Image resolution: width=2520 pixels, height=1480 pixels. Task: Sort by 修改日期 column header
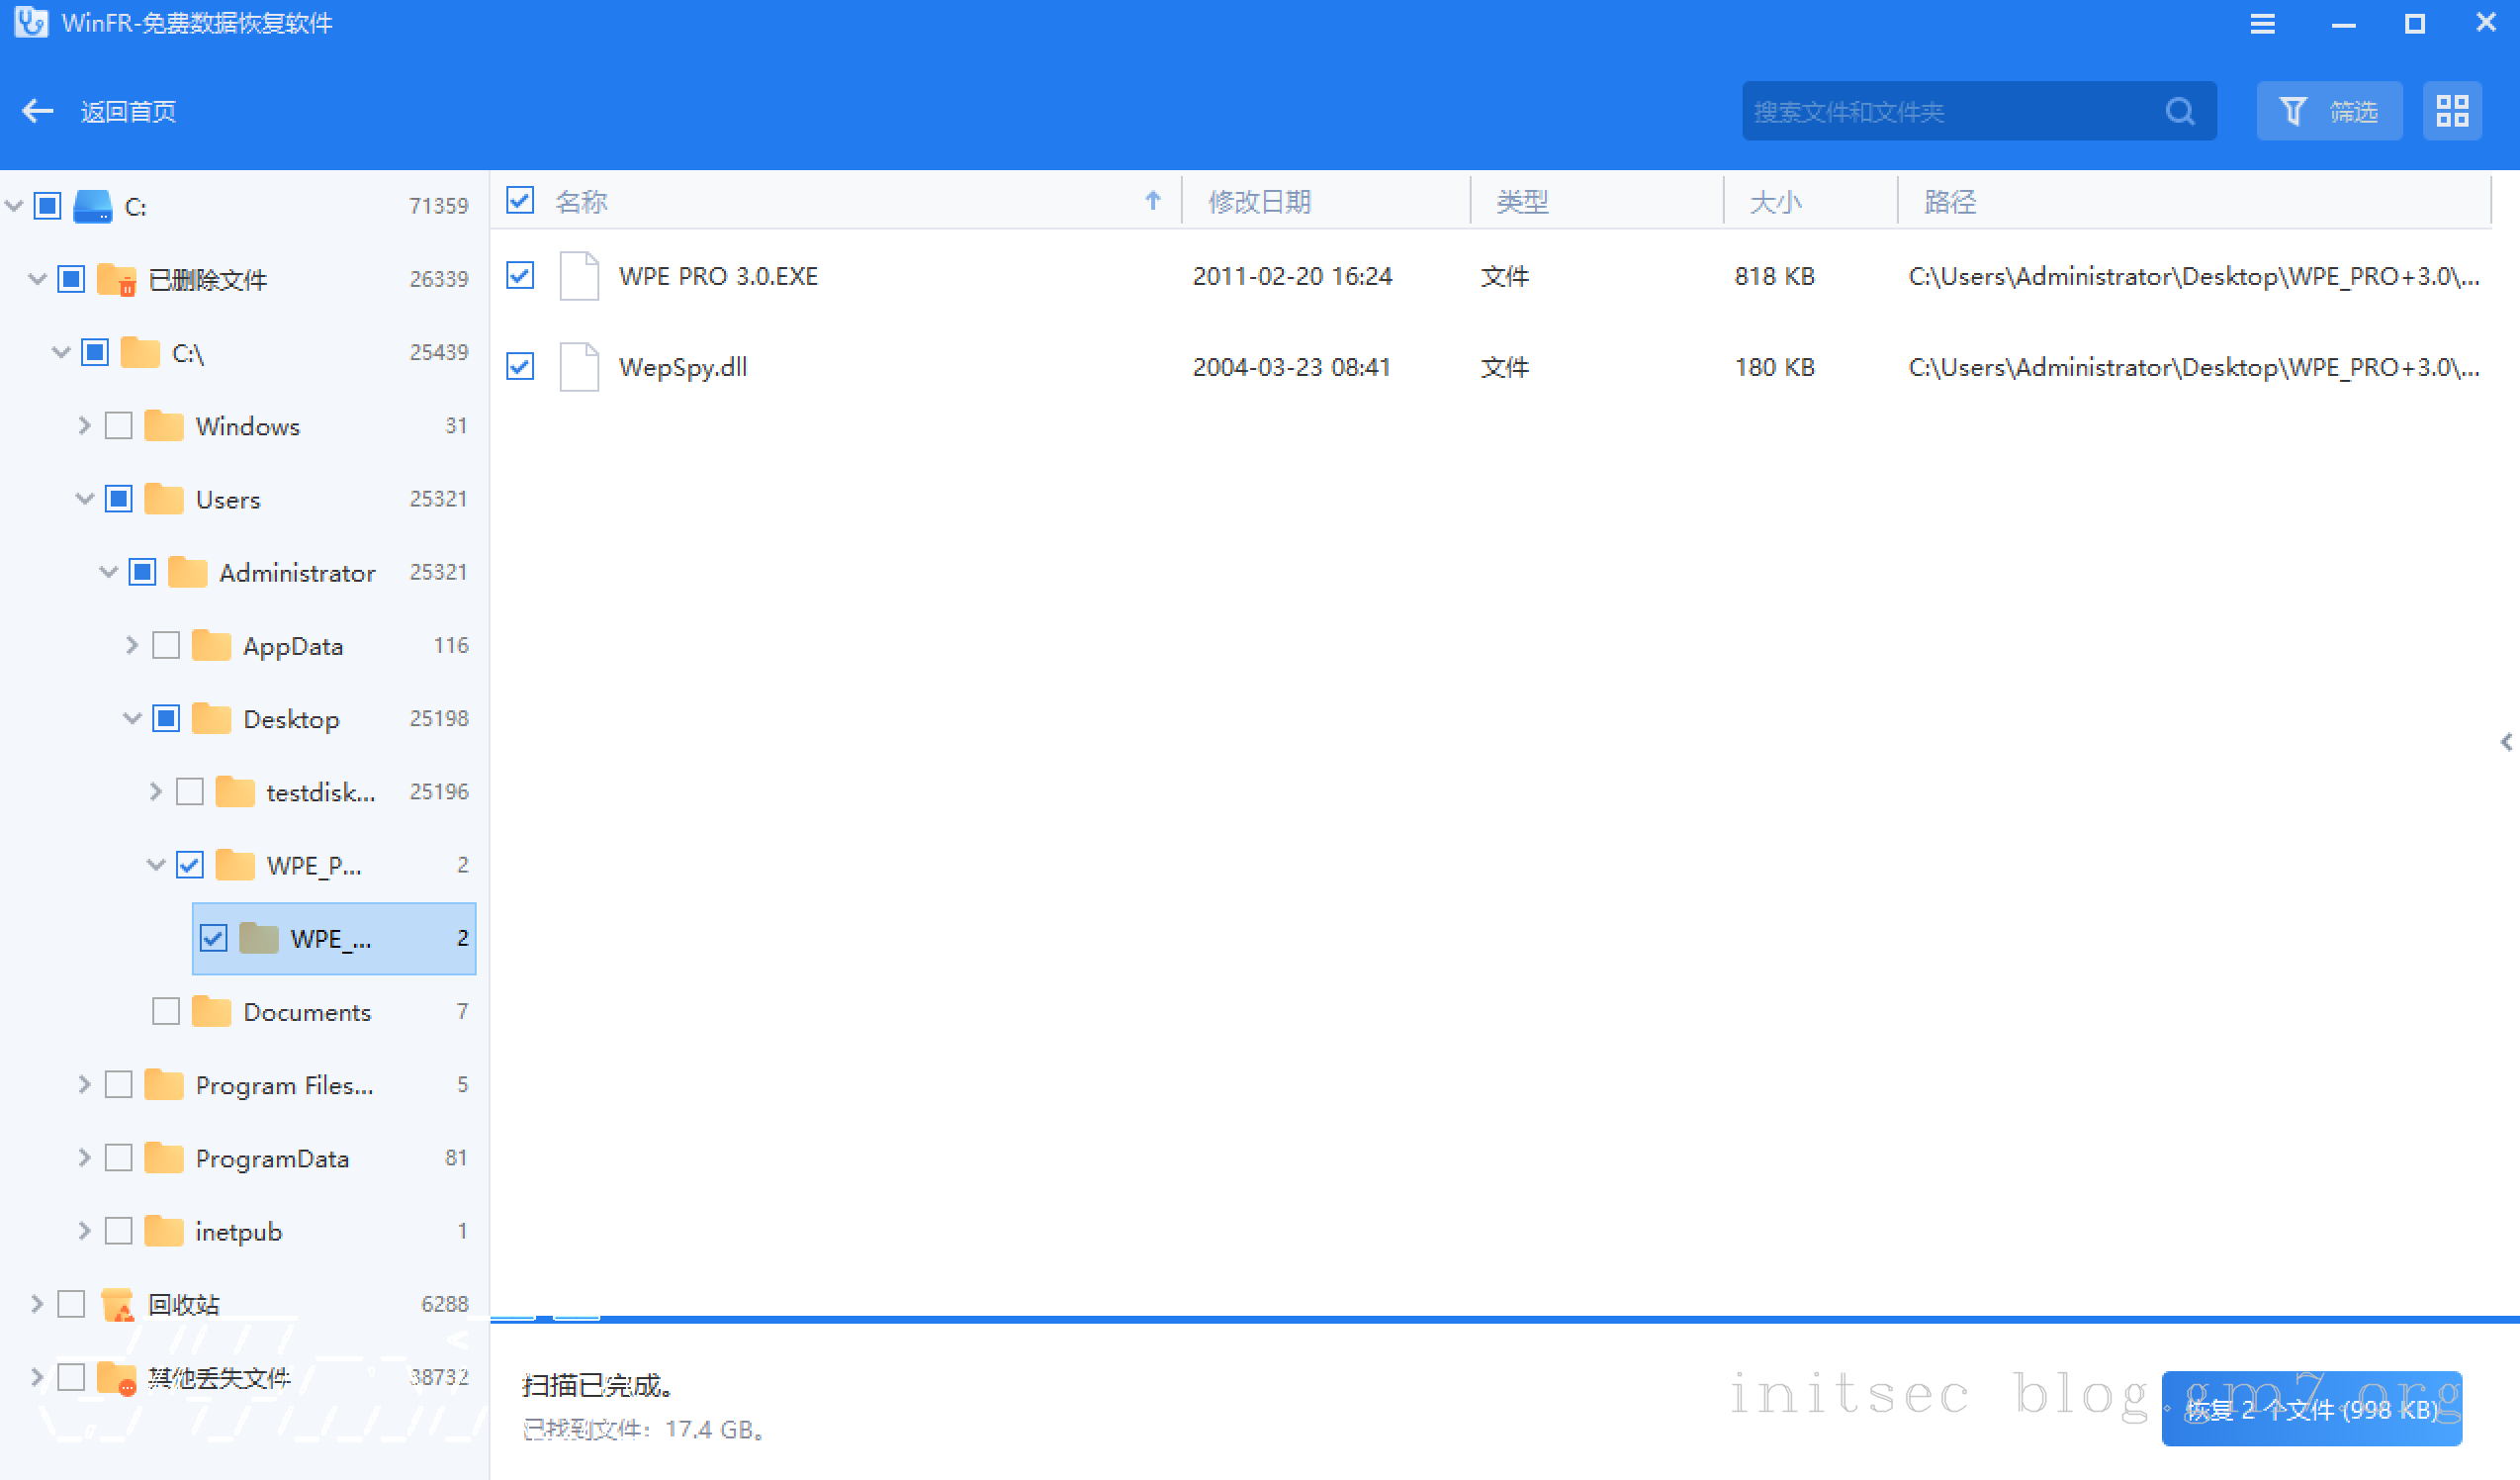click(x=1258, y=202)
